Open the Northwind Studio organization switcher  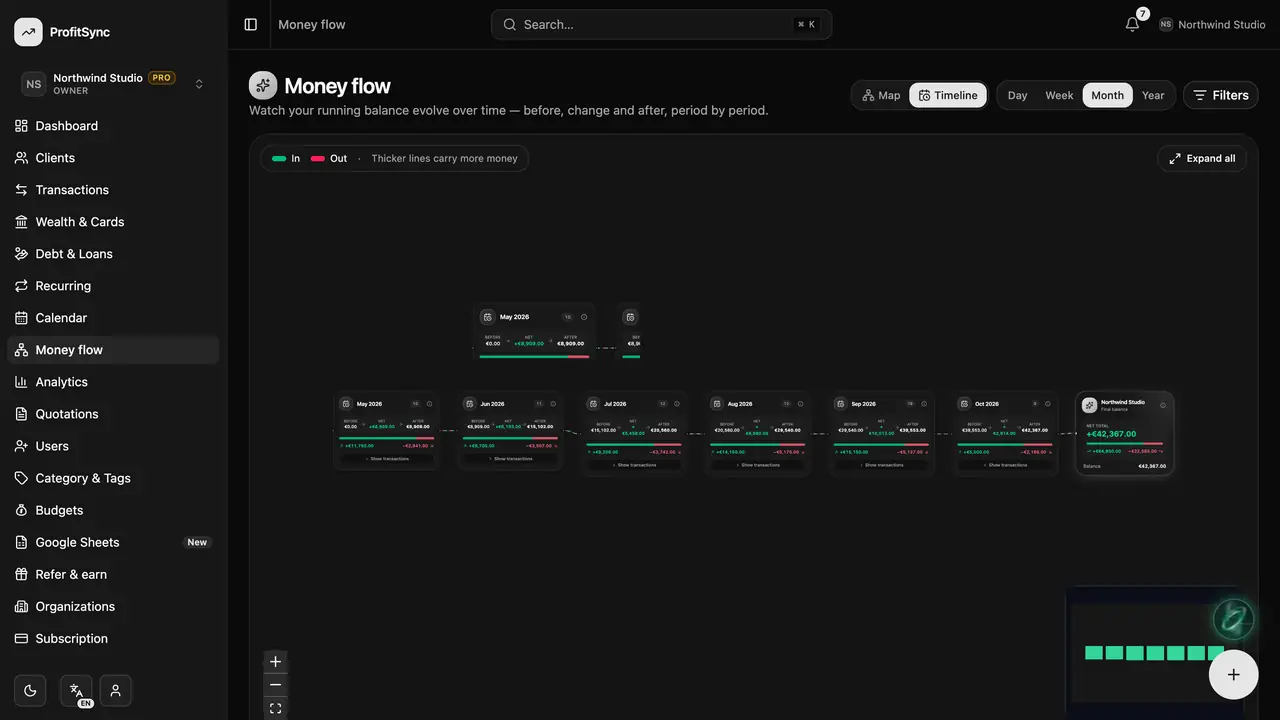(x=114, y=84)
